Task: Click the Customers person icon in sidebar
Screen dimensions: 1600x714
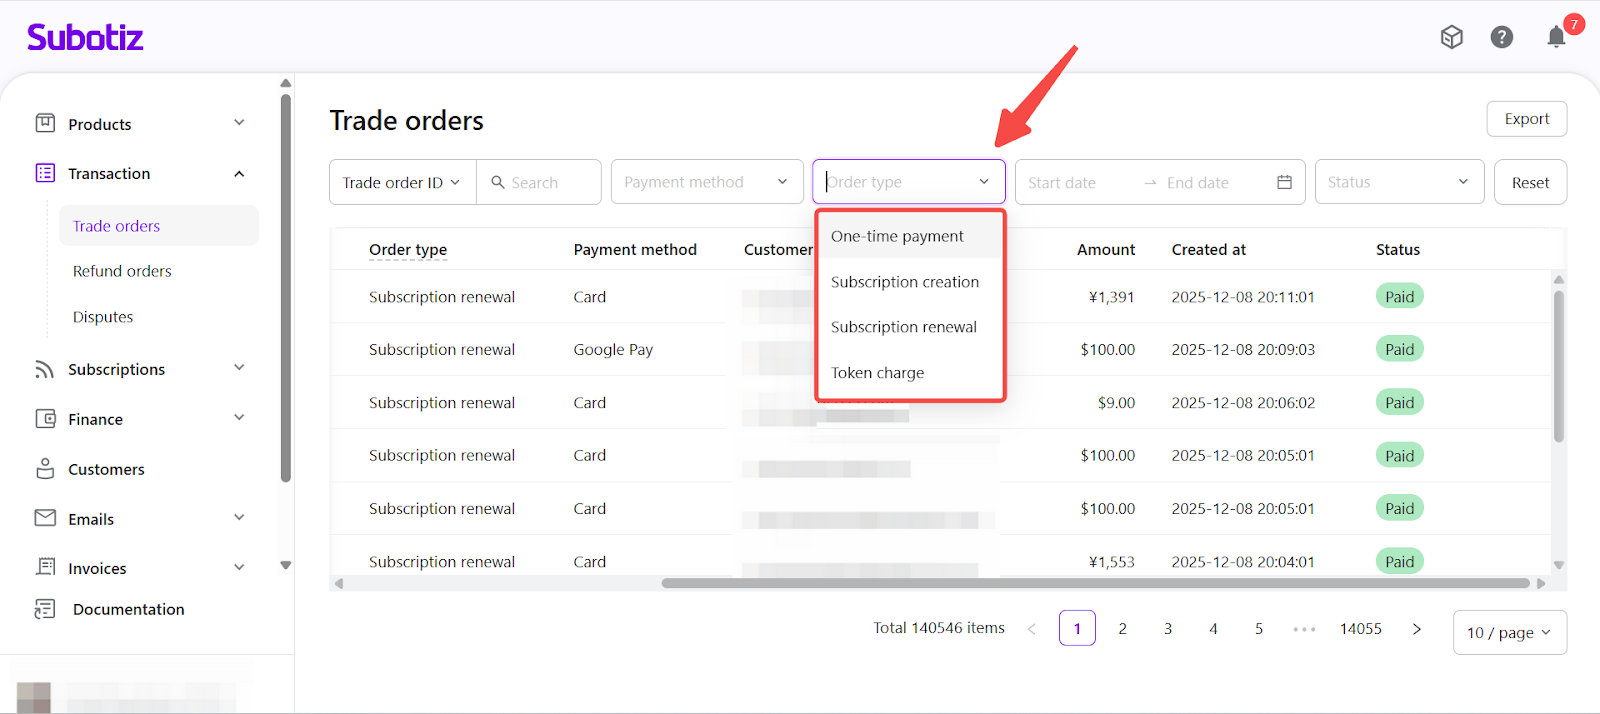Action: [45, 469]
